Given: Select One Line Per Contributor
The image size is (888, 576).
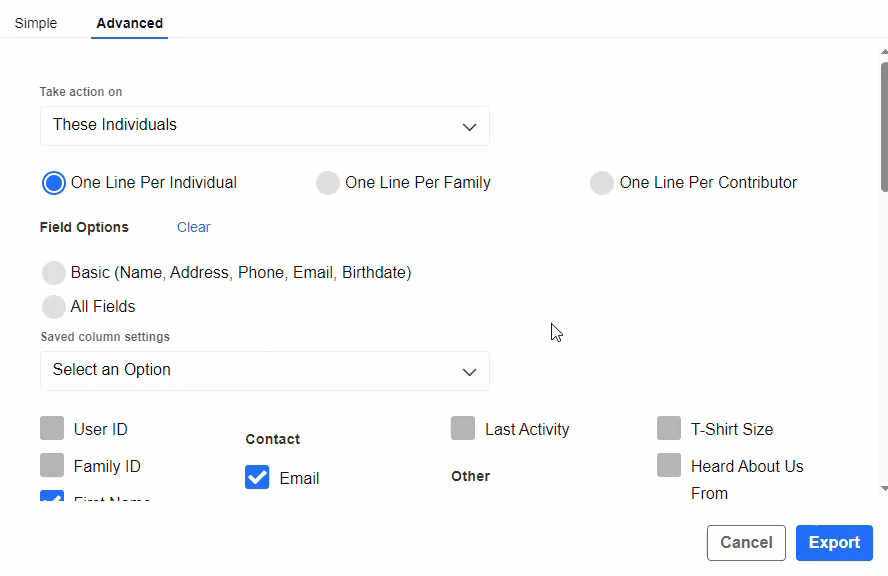Looking at the screenshot, I should 601,182.
